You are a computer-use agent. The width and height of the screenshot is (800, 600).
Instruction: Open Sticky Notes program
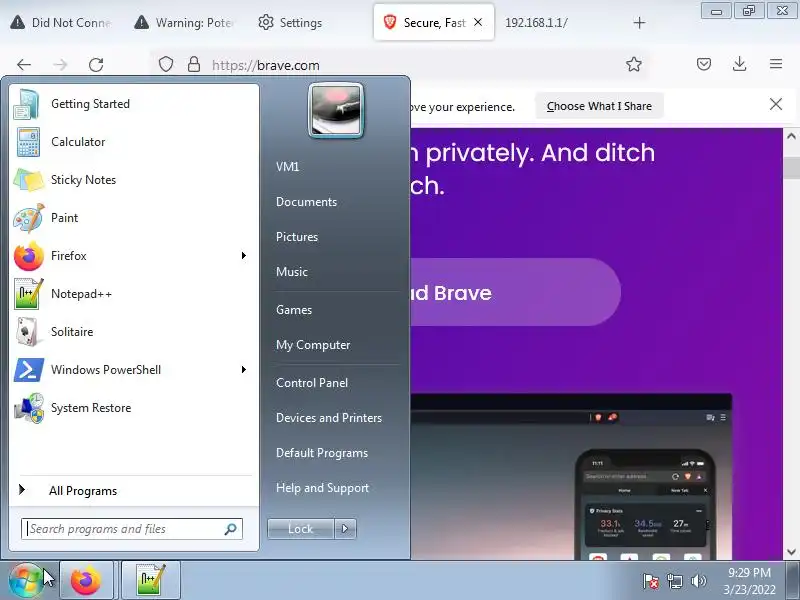point(134,180)
